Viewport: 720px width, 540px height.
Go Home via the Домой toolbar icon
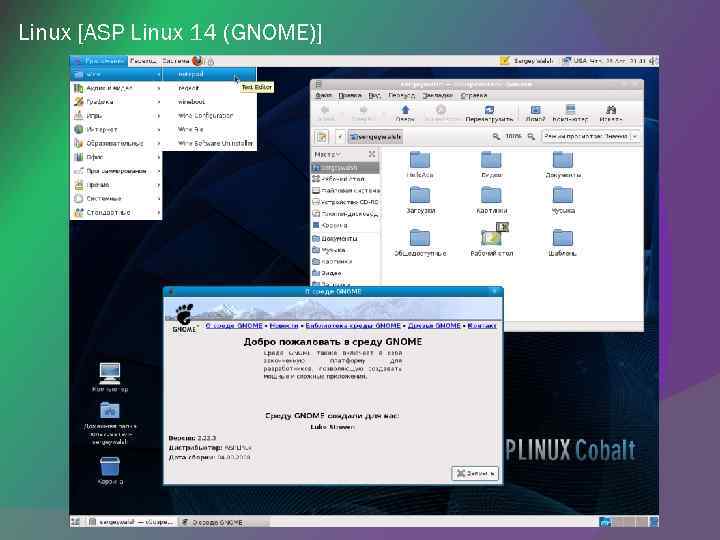[x=535, y=113]
